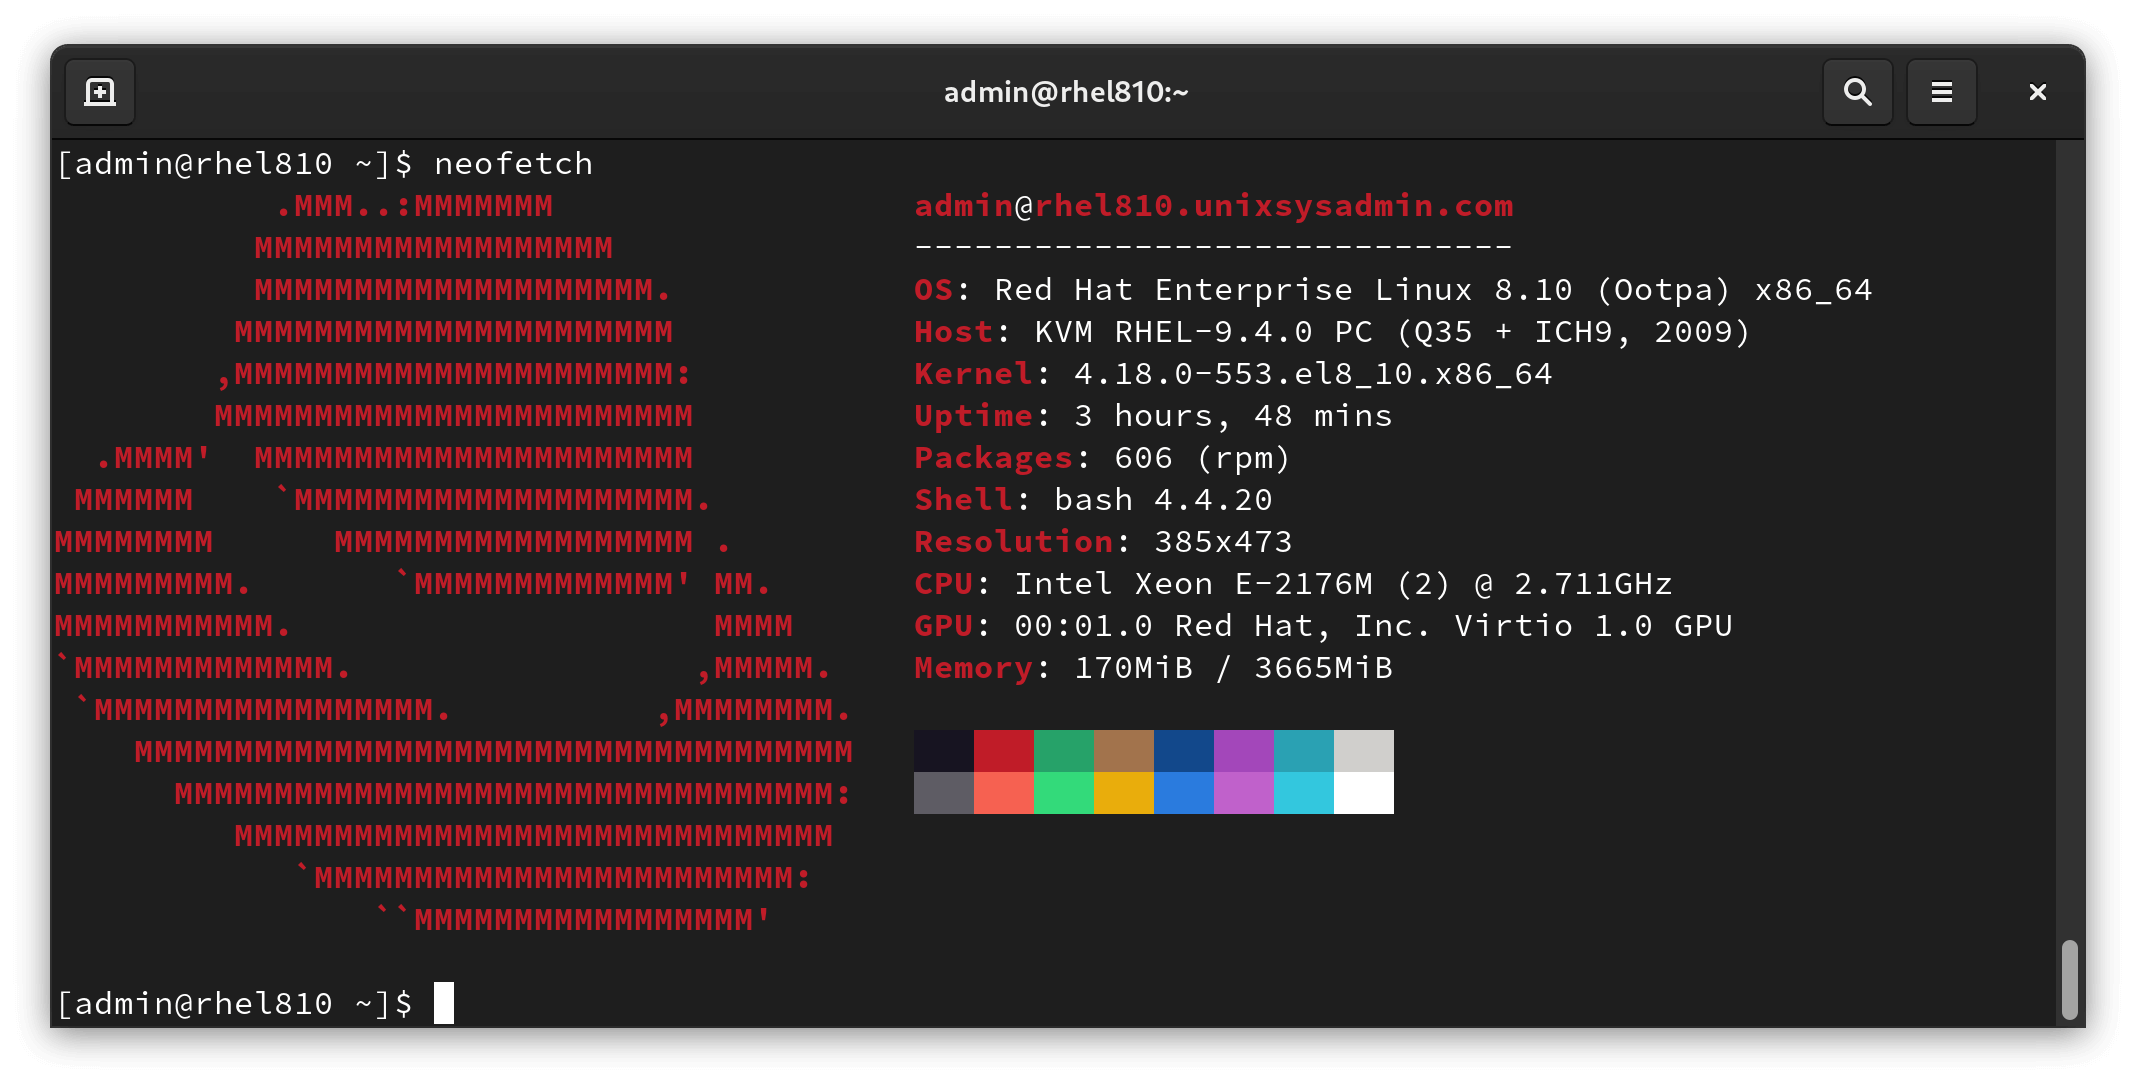This screenshot has width=2136, height=1084.
Task: Click the cyan swatch in the bottom row
Action: 1303,793
